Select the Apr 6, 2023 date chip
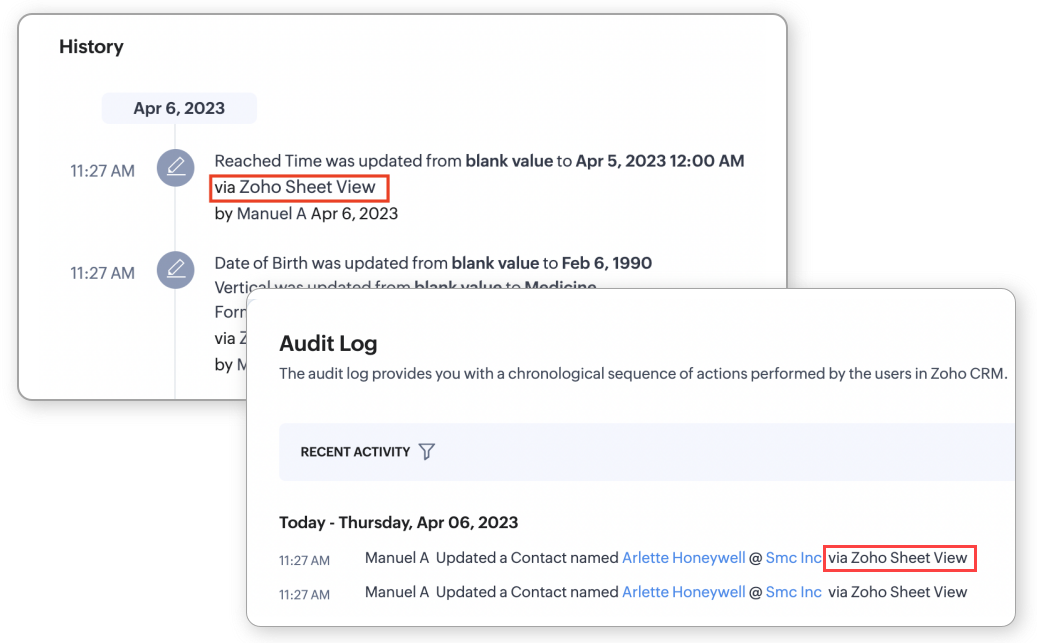This screenshot has height=643, width=1037. 179,108
